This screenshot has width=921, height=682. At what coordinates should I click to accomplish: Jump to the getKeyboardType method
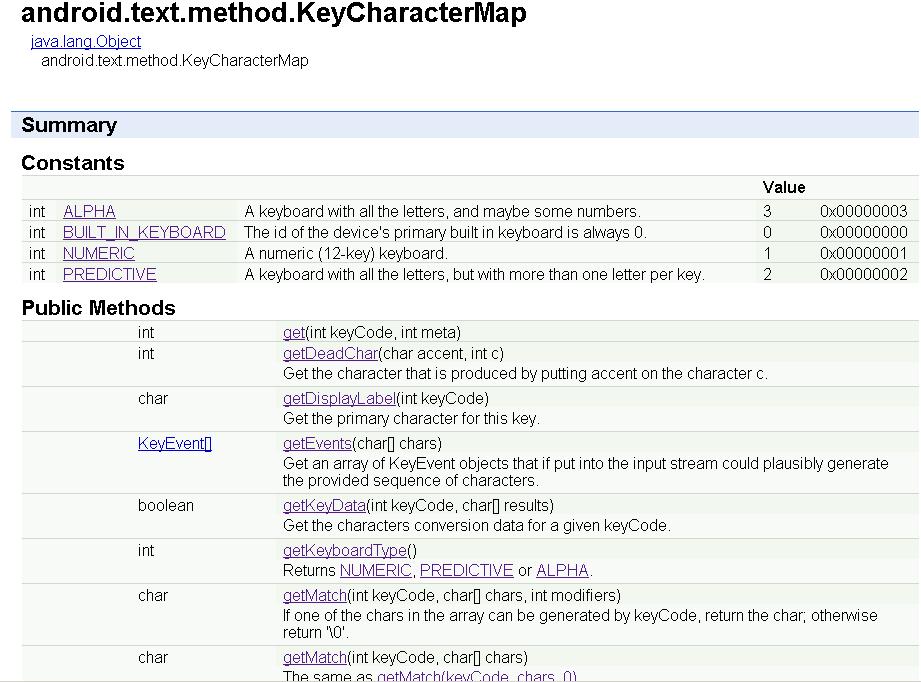[x=345, y=550]
